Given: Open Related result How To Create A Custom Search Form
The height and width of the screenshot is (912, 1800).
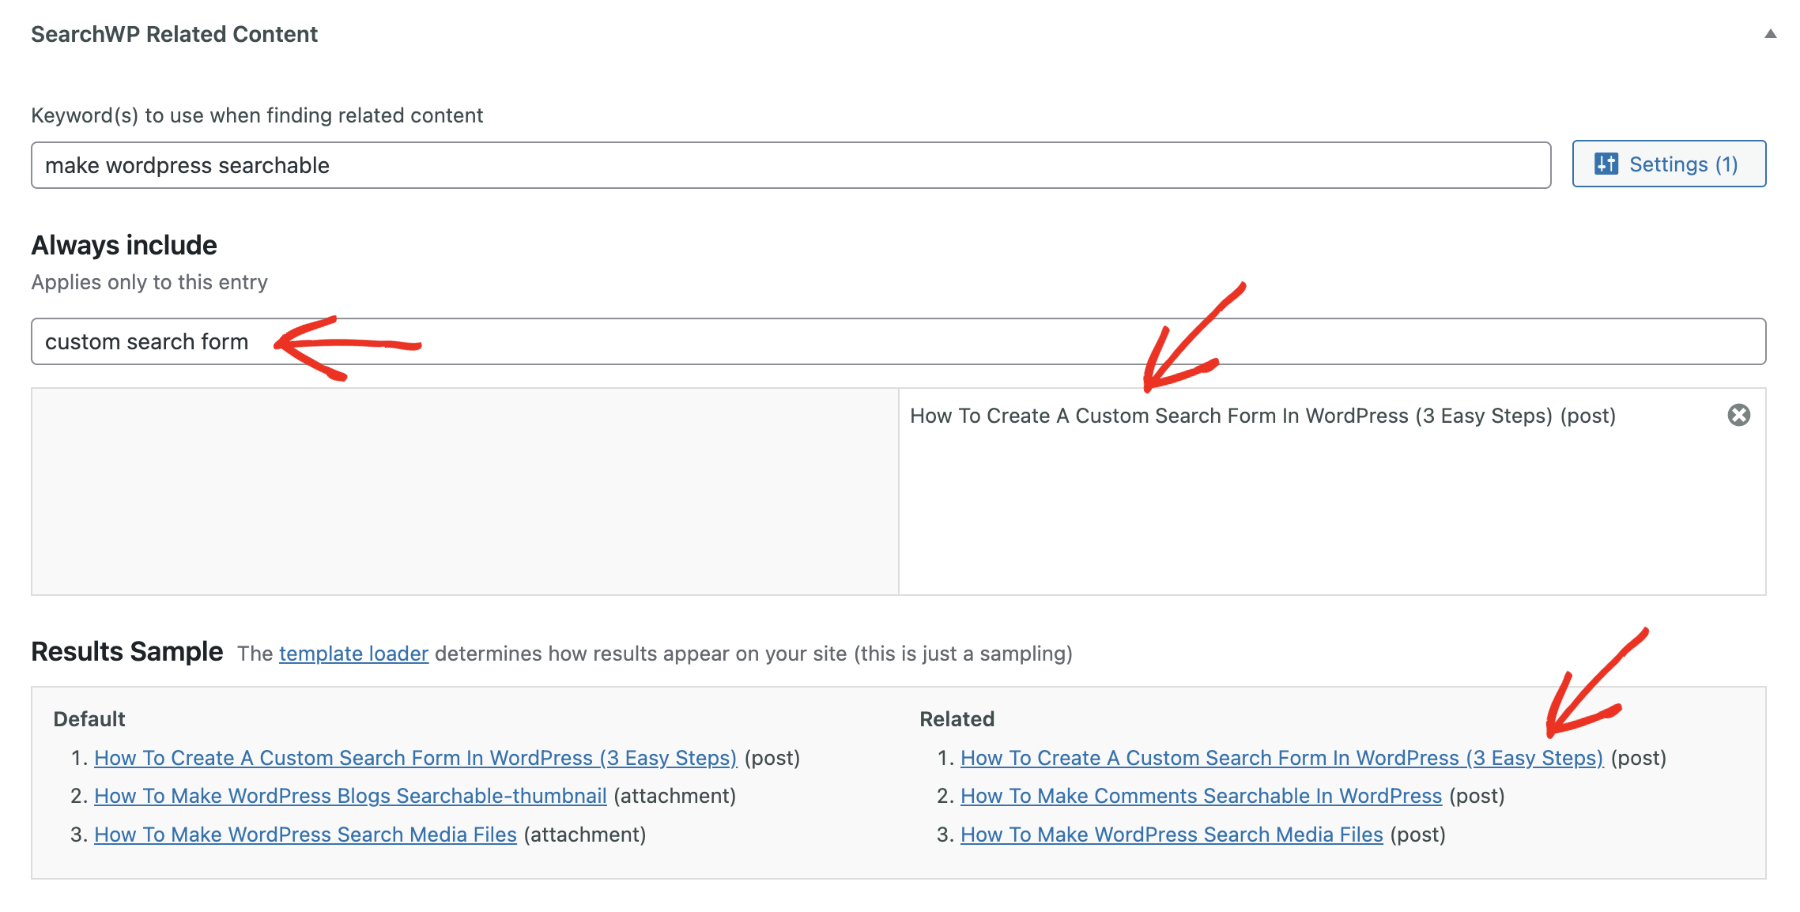Looking at the screenshot, I should click(x=1281, y=758).
